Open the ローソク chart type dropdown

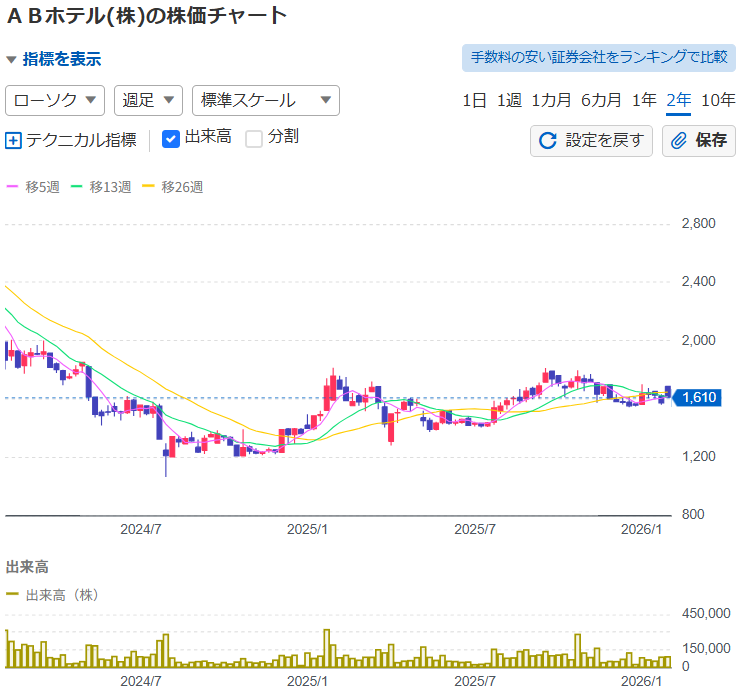56,100
